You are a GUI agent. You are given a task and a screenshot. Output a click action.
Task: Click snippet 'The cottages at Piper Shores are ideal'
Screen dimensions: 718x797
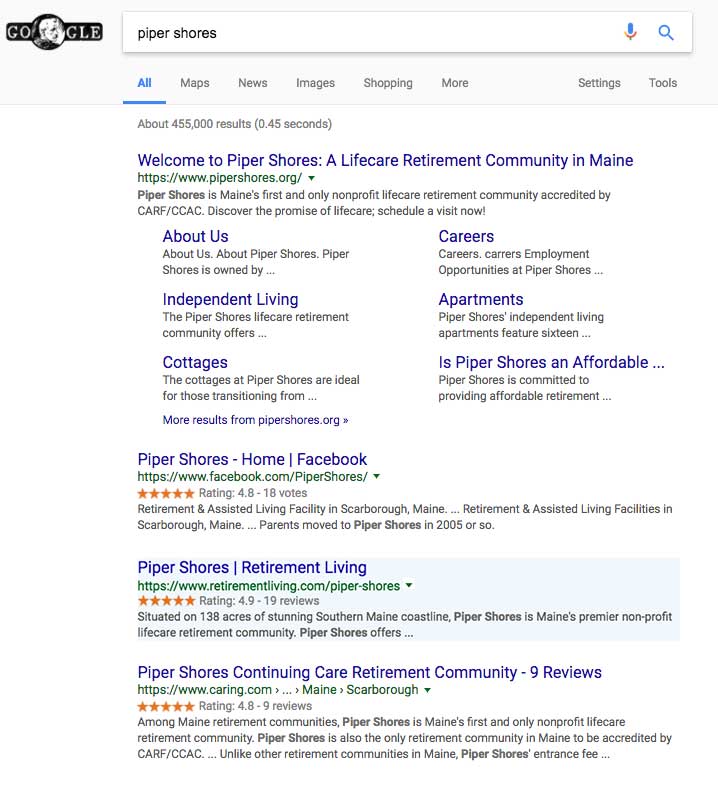click(x=261, y=388)
